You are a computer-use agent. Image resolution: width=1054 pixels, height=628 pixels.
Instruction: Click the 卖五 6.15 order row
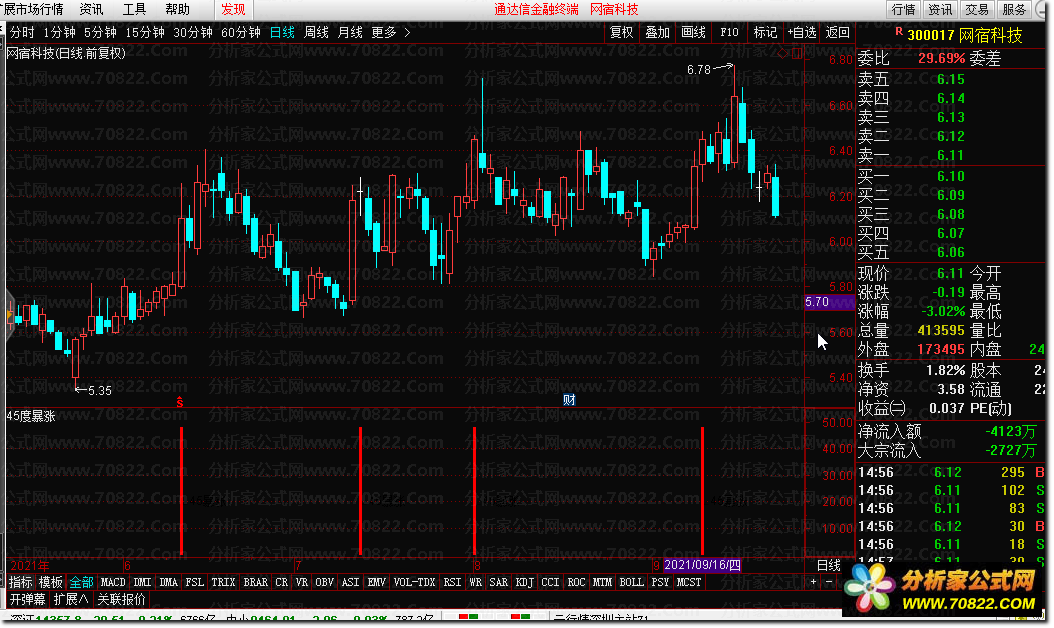click(950, 79)
